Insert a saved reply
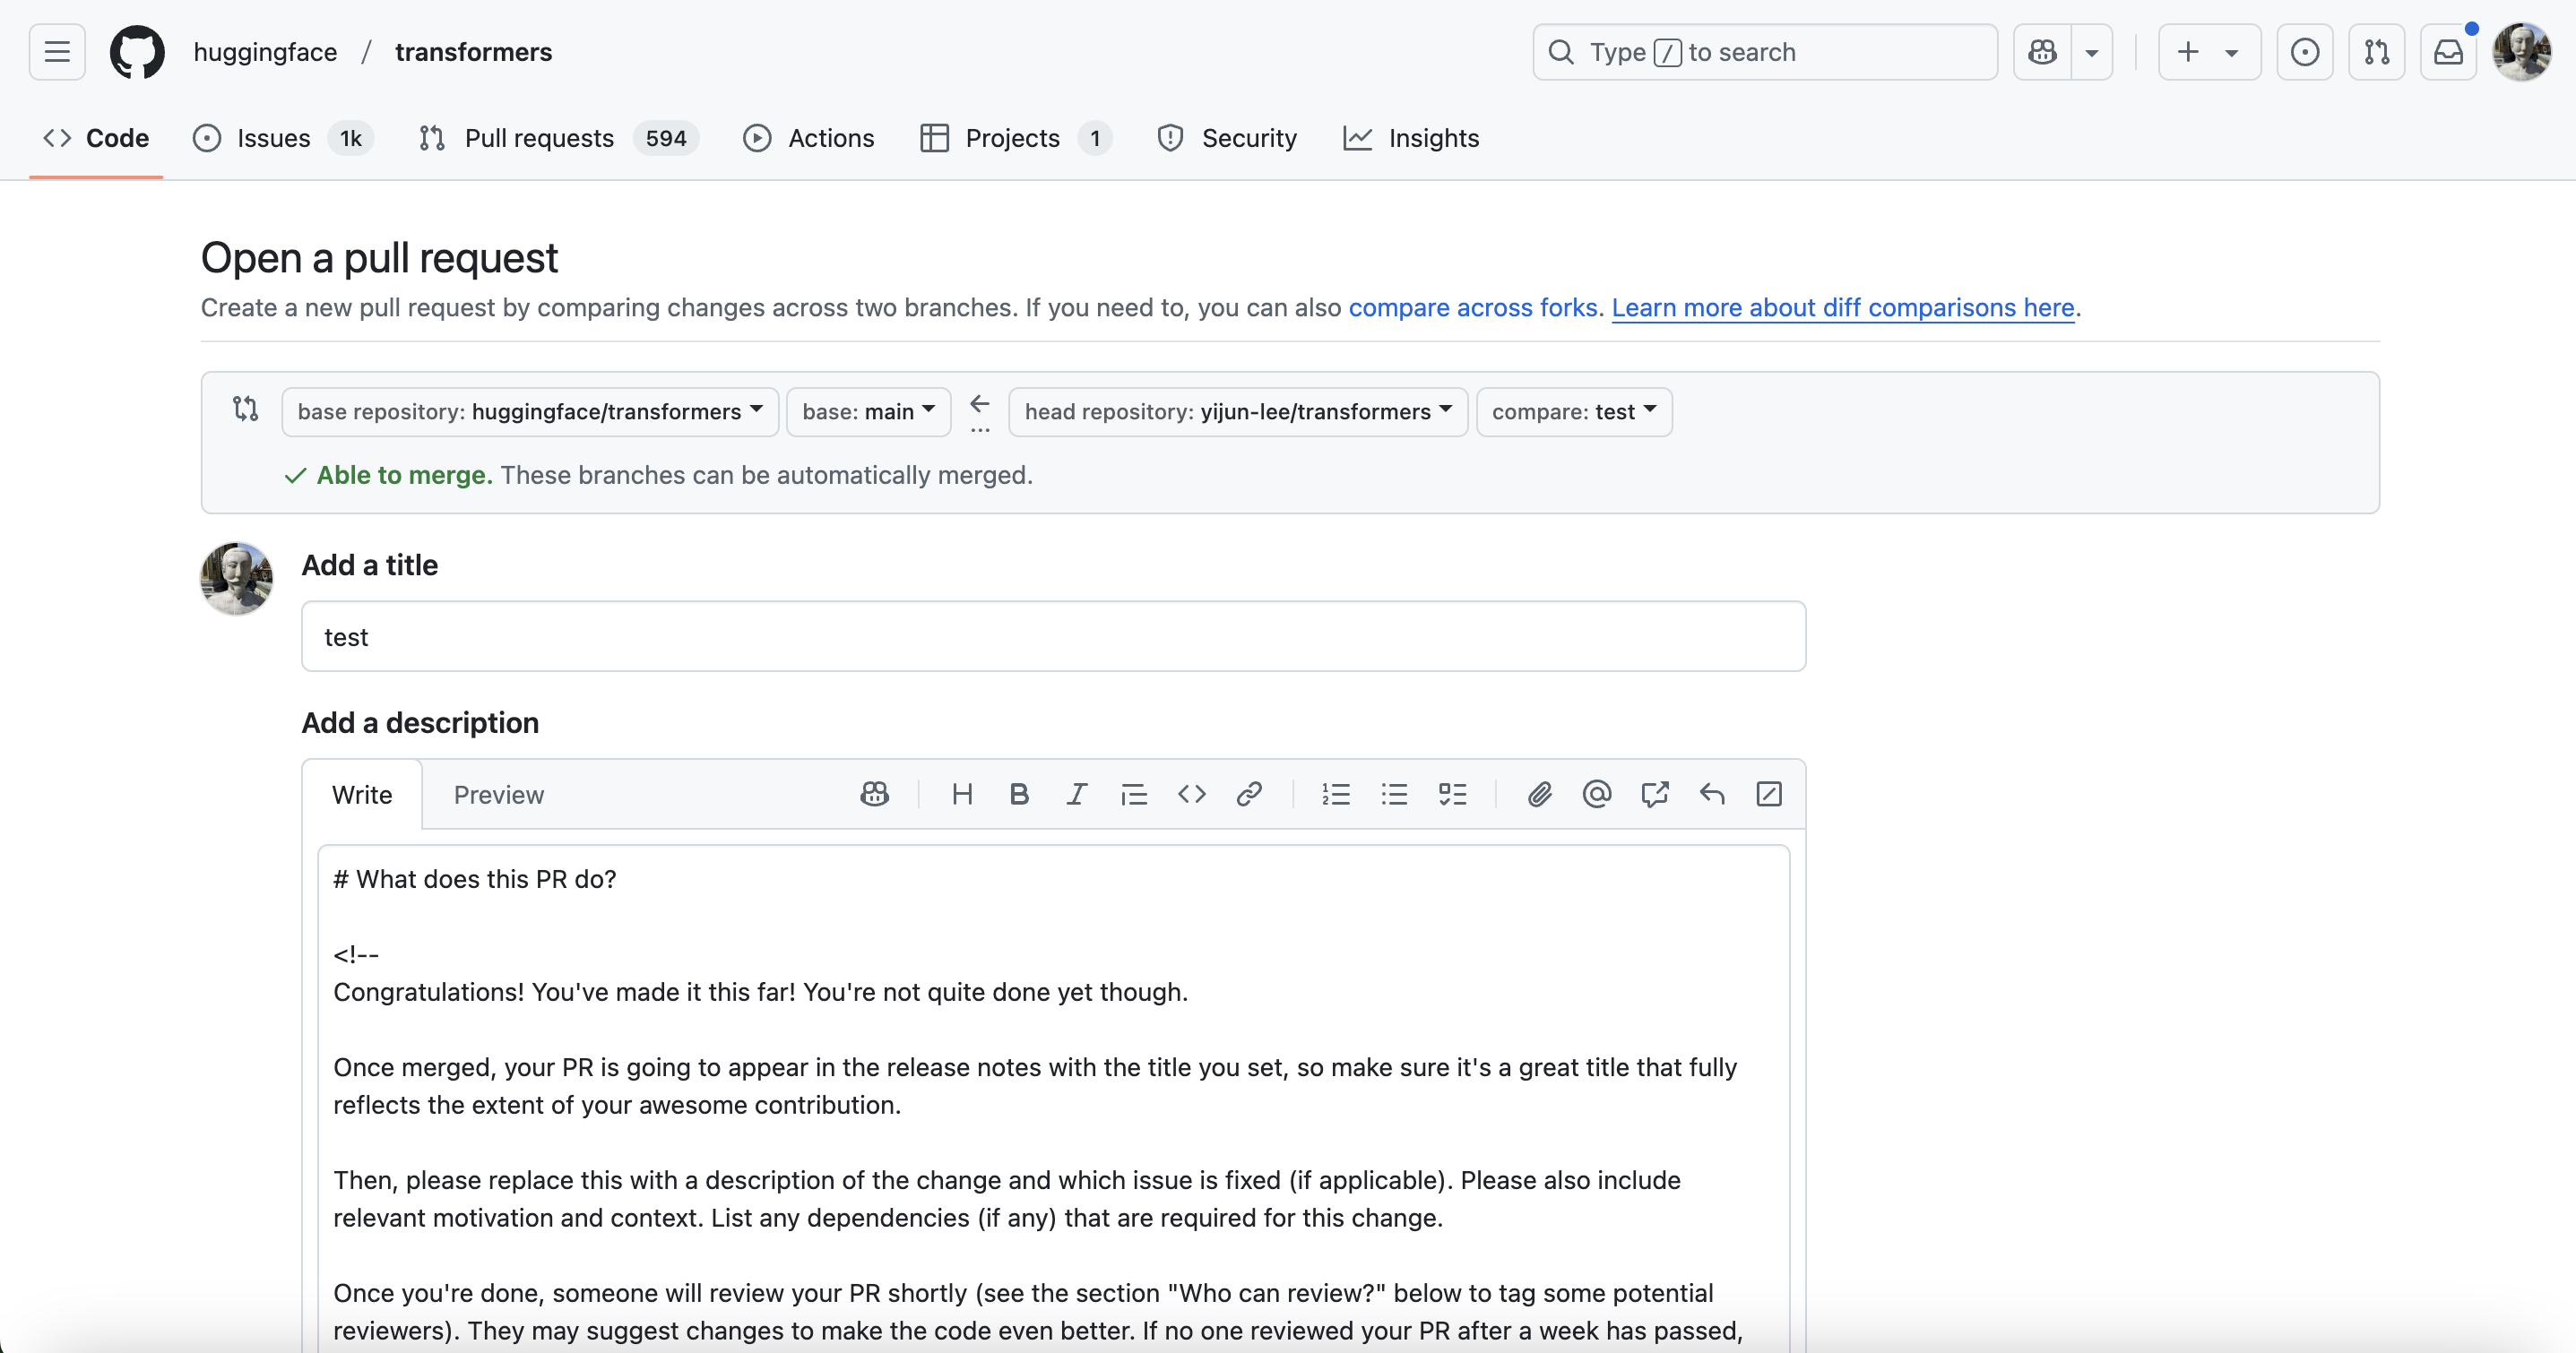Screen dimensions: 2576x1353 (1712, 794)
